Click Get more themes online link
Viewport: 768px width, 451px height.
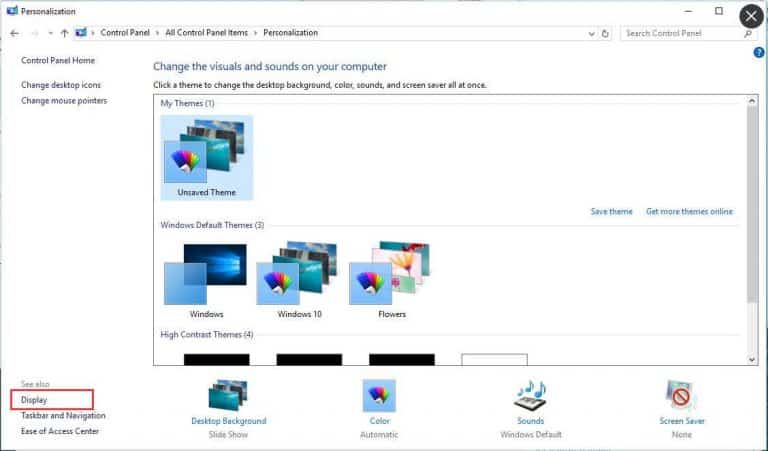689,212
